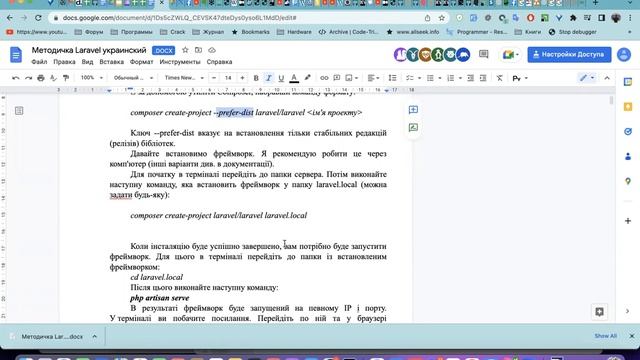Viewport: 640px width, 360px height.
Task: Open the Инструменты menu
Action: tap(180, 62)
